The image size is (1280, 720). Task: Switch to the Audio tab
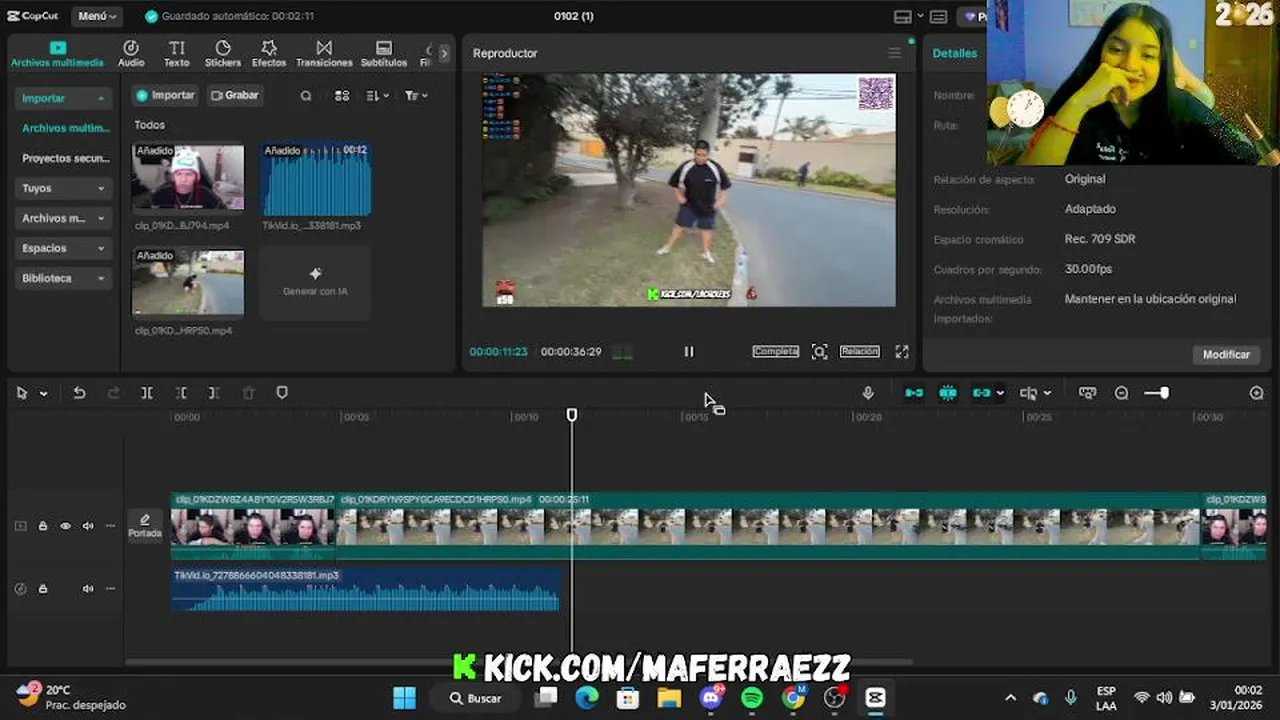pyautogui.click(x=131, y=54)
